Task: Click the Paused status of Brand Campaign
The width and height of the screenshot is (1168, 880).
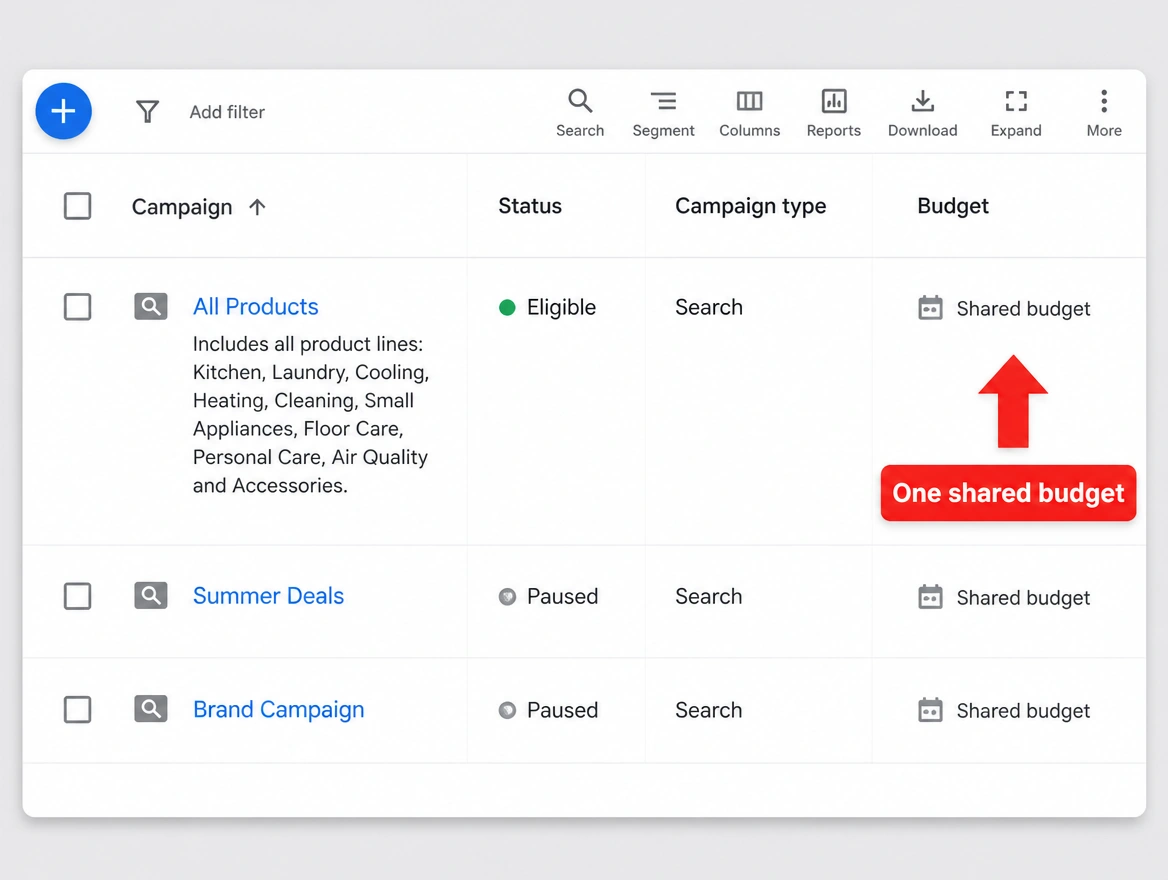Action: click(x=562, y=710)
